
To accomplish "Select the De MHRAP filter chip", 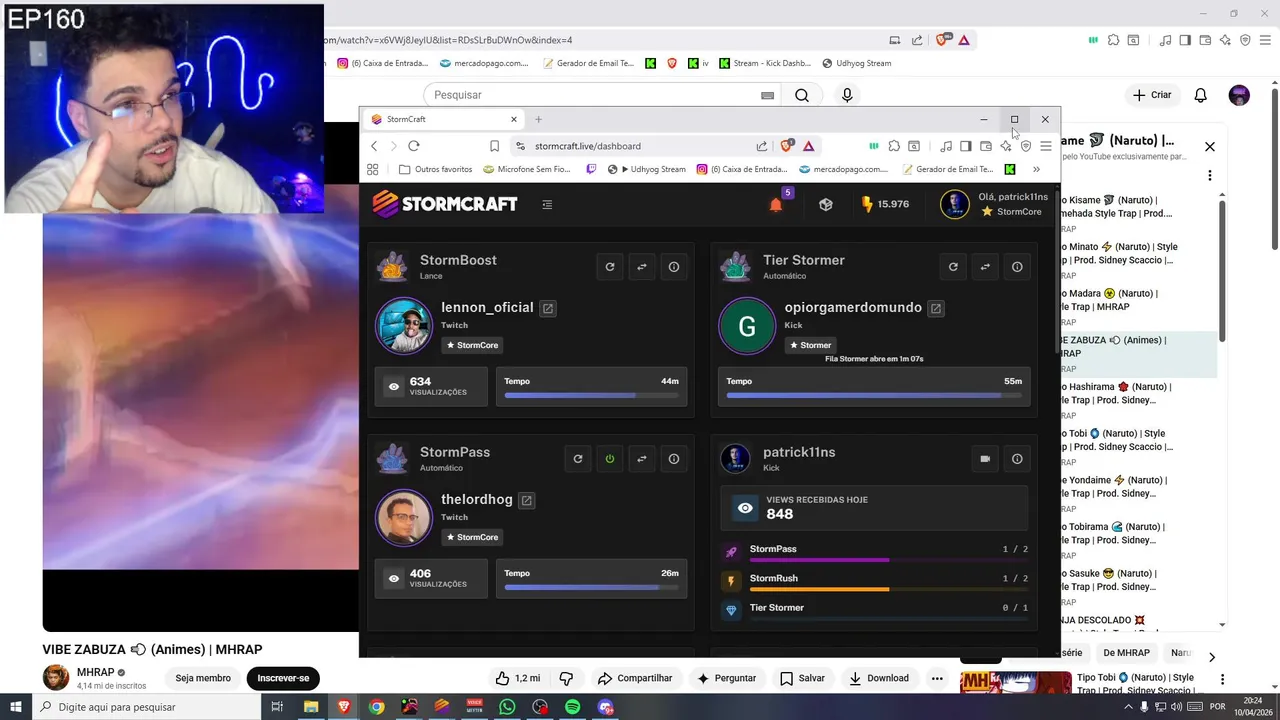I will coord(1126,653).
